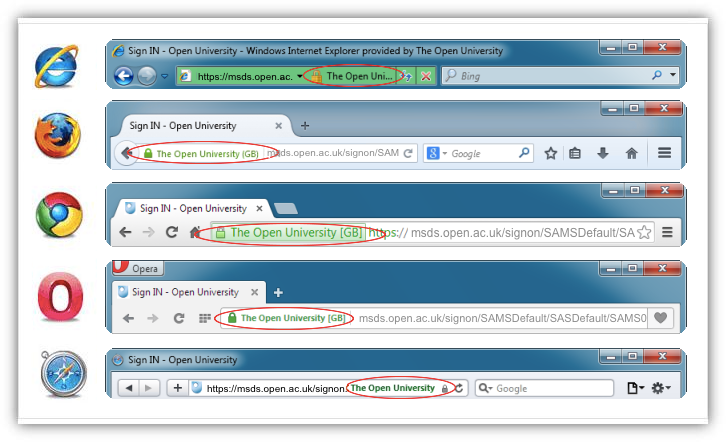This screenshot has height=442, width=726.
Task: Click Safari padlock icon in address bar
Action: click(444, 388)
